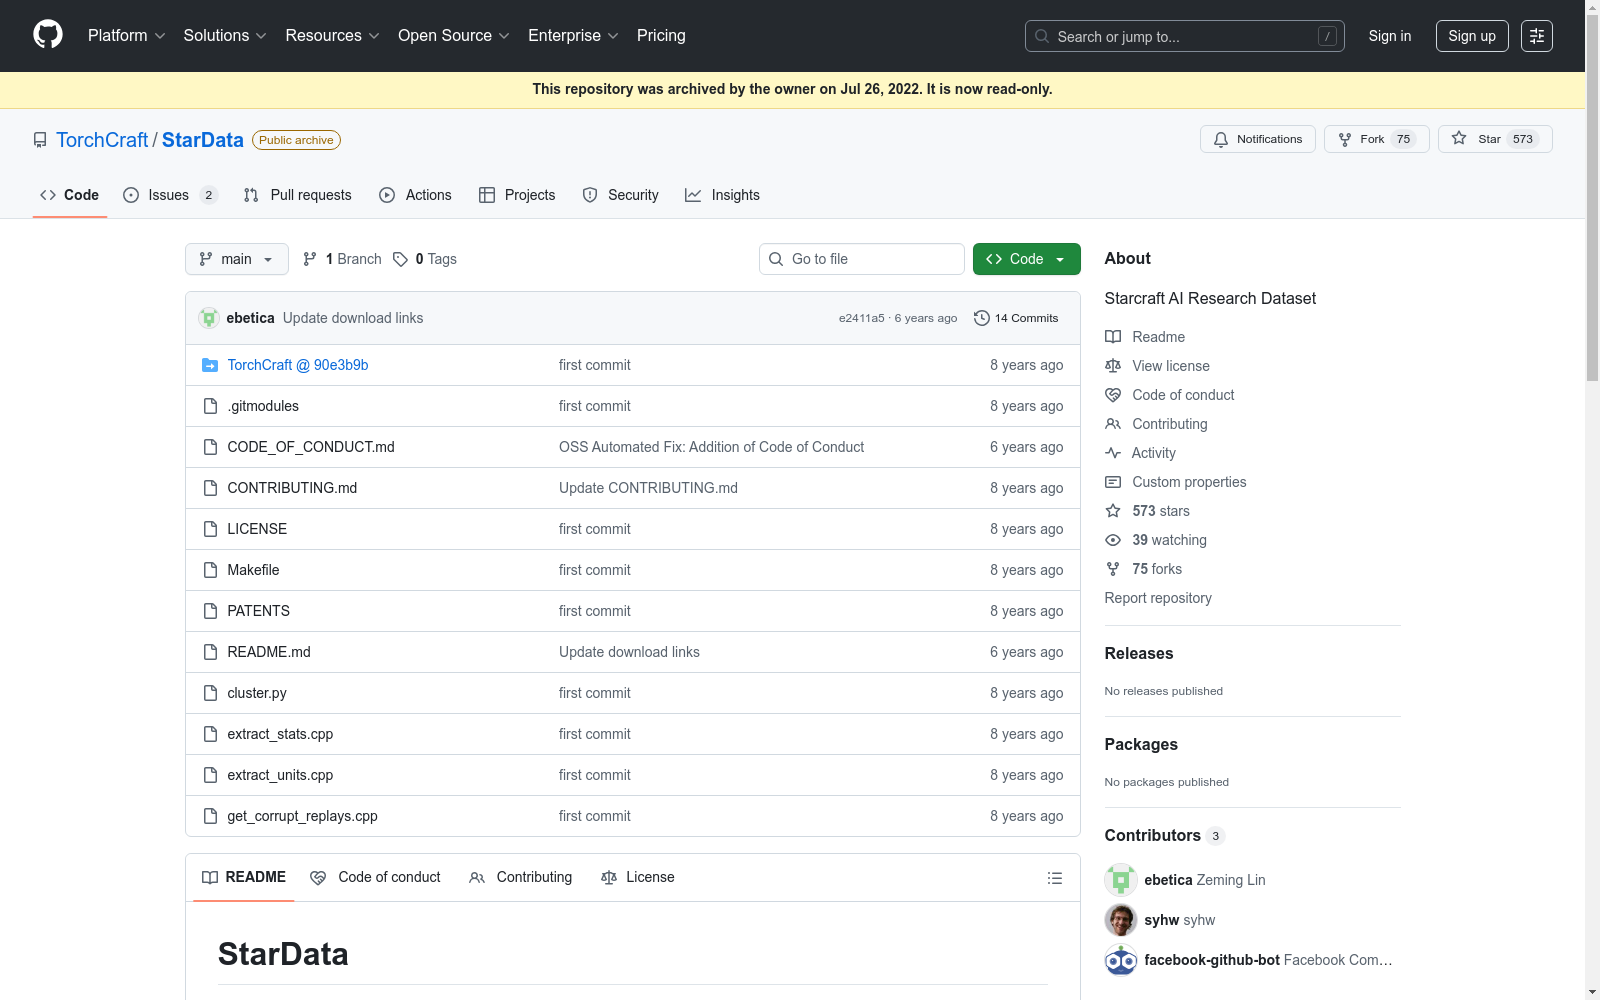Screen dimensions: 1600x1000
Task: Click the Fork icon button
Action: (1345, 139)
